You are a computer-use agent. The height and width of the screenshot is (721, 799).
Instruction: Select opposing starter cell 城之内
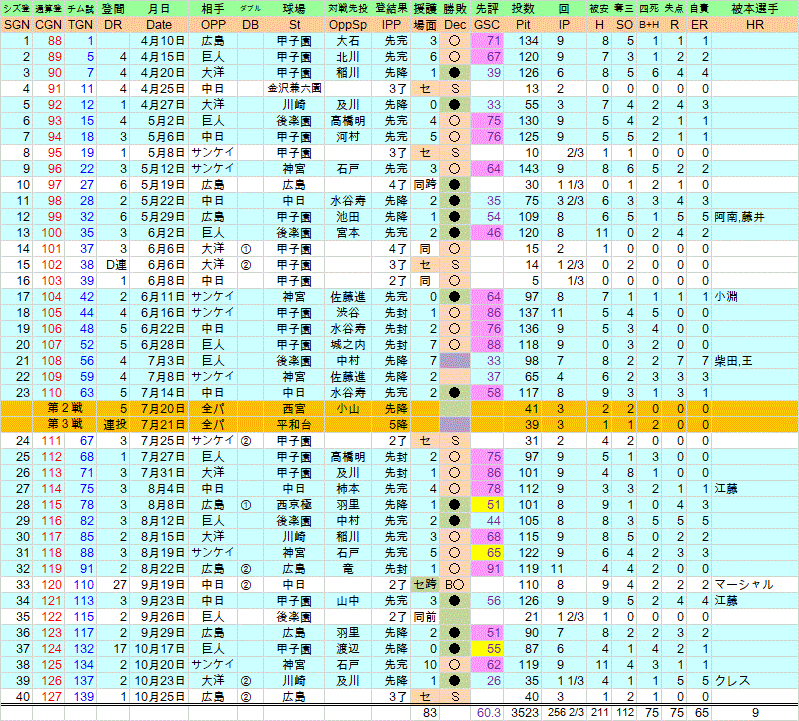pos(348,345)
